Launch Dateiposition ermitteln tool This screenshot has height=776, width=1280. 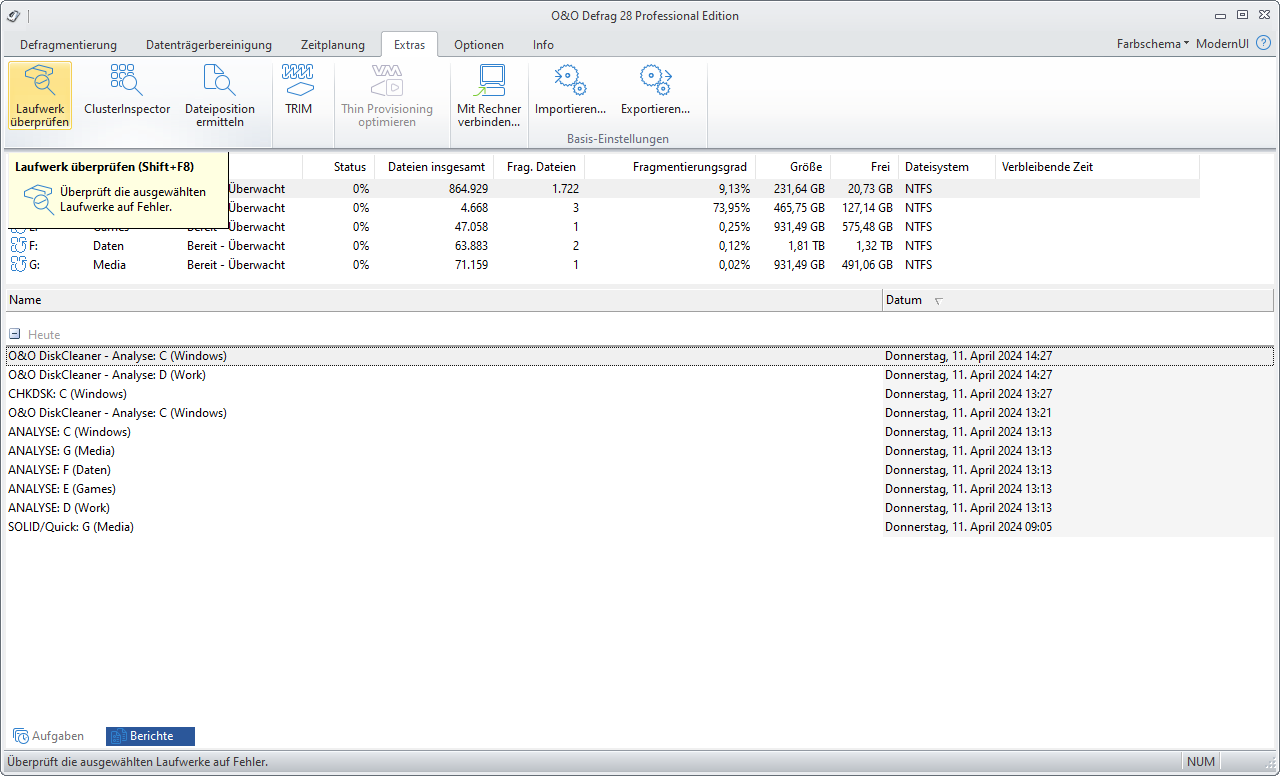click(x=220, y=96)
